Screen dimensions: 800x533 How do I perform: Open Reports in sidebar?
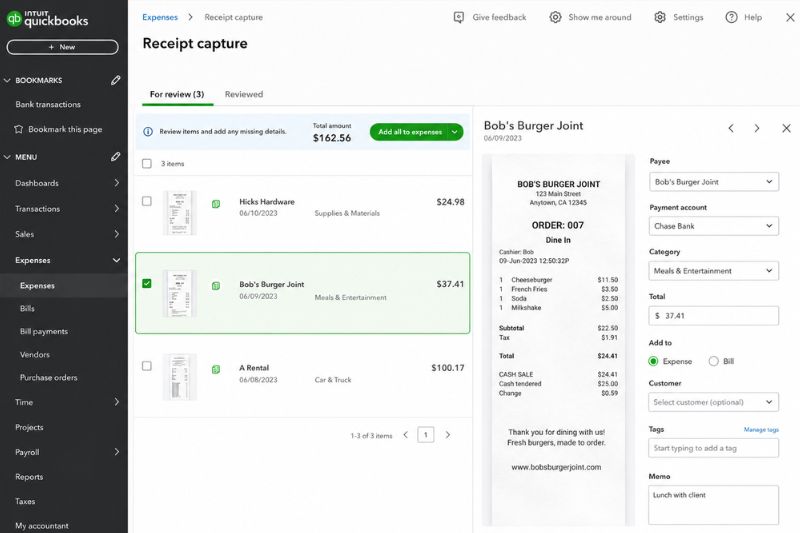(29, 477)
